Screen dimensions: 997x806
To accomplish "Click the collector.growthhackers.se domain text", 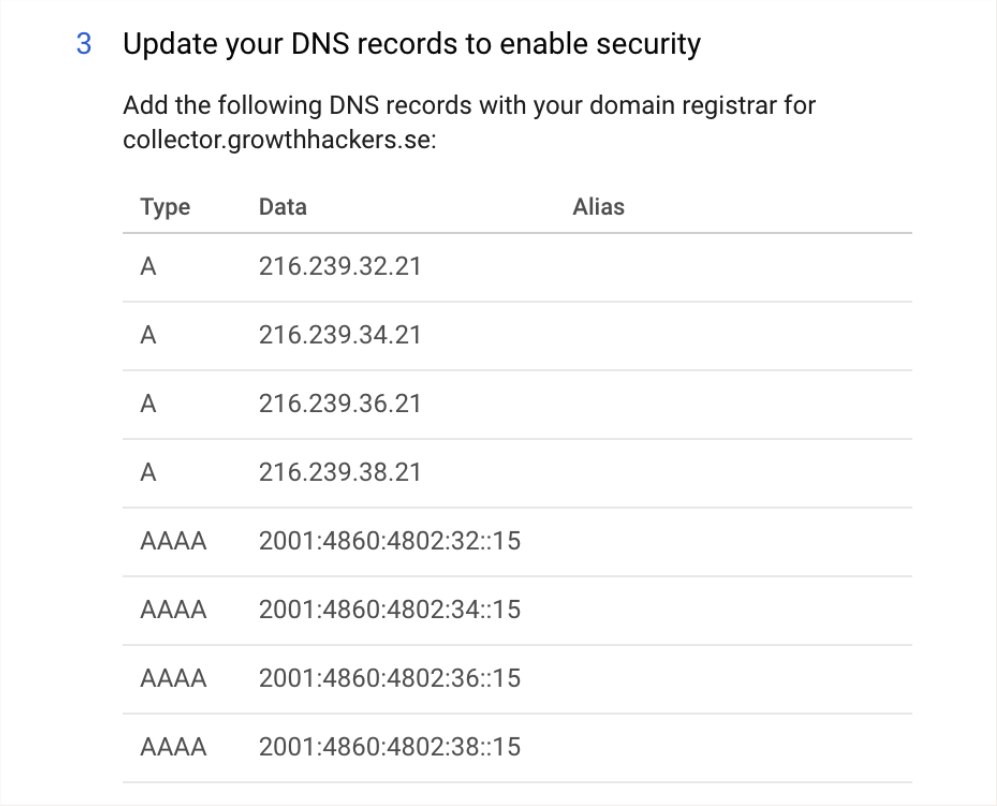I will tap(279, 139).
